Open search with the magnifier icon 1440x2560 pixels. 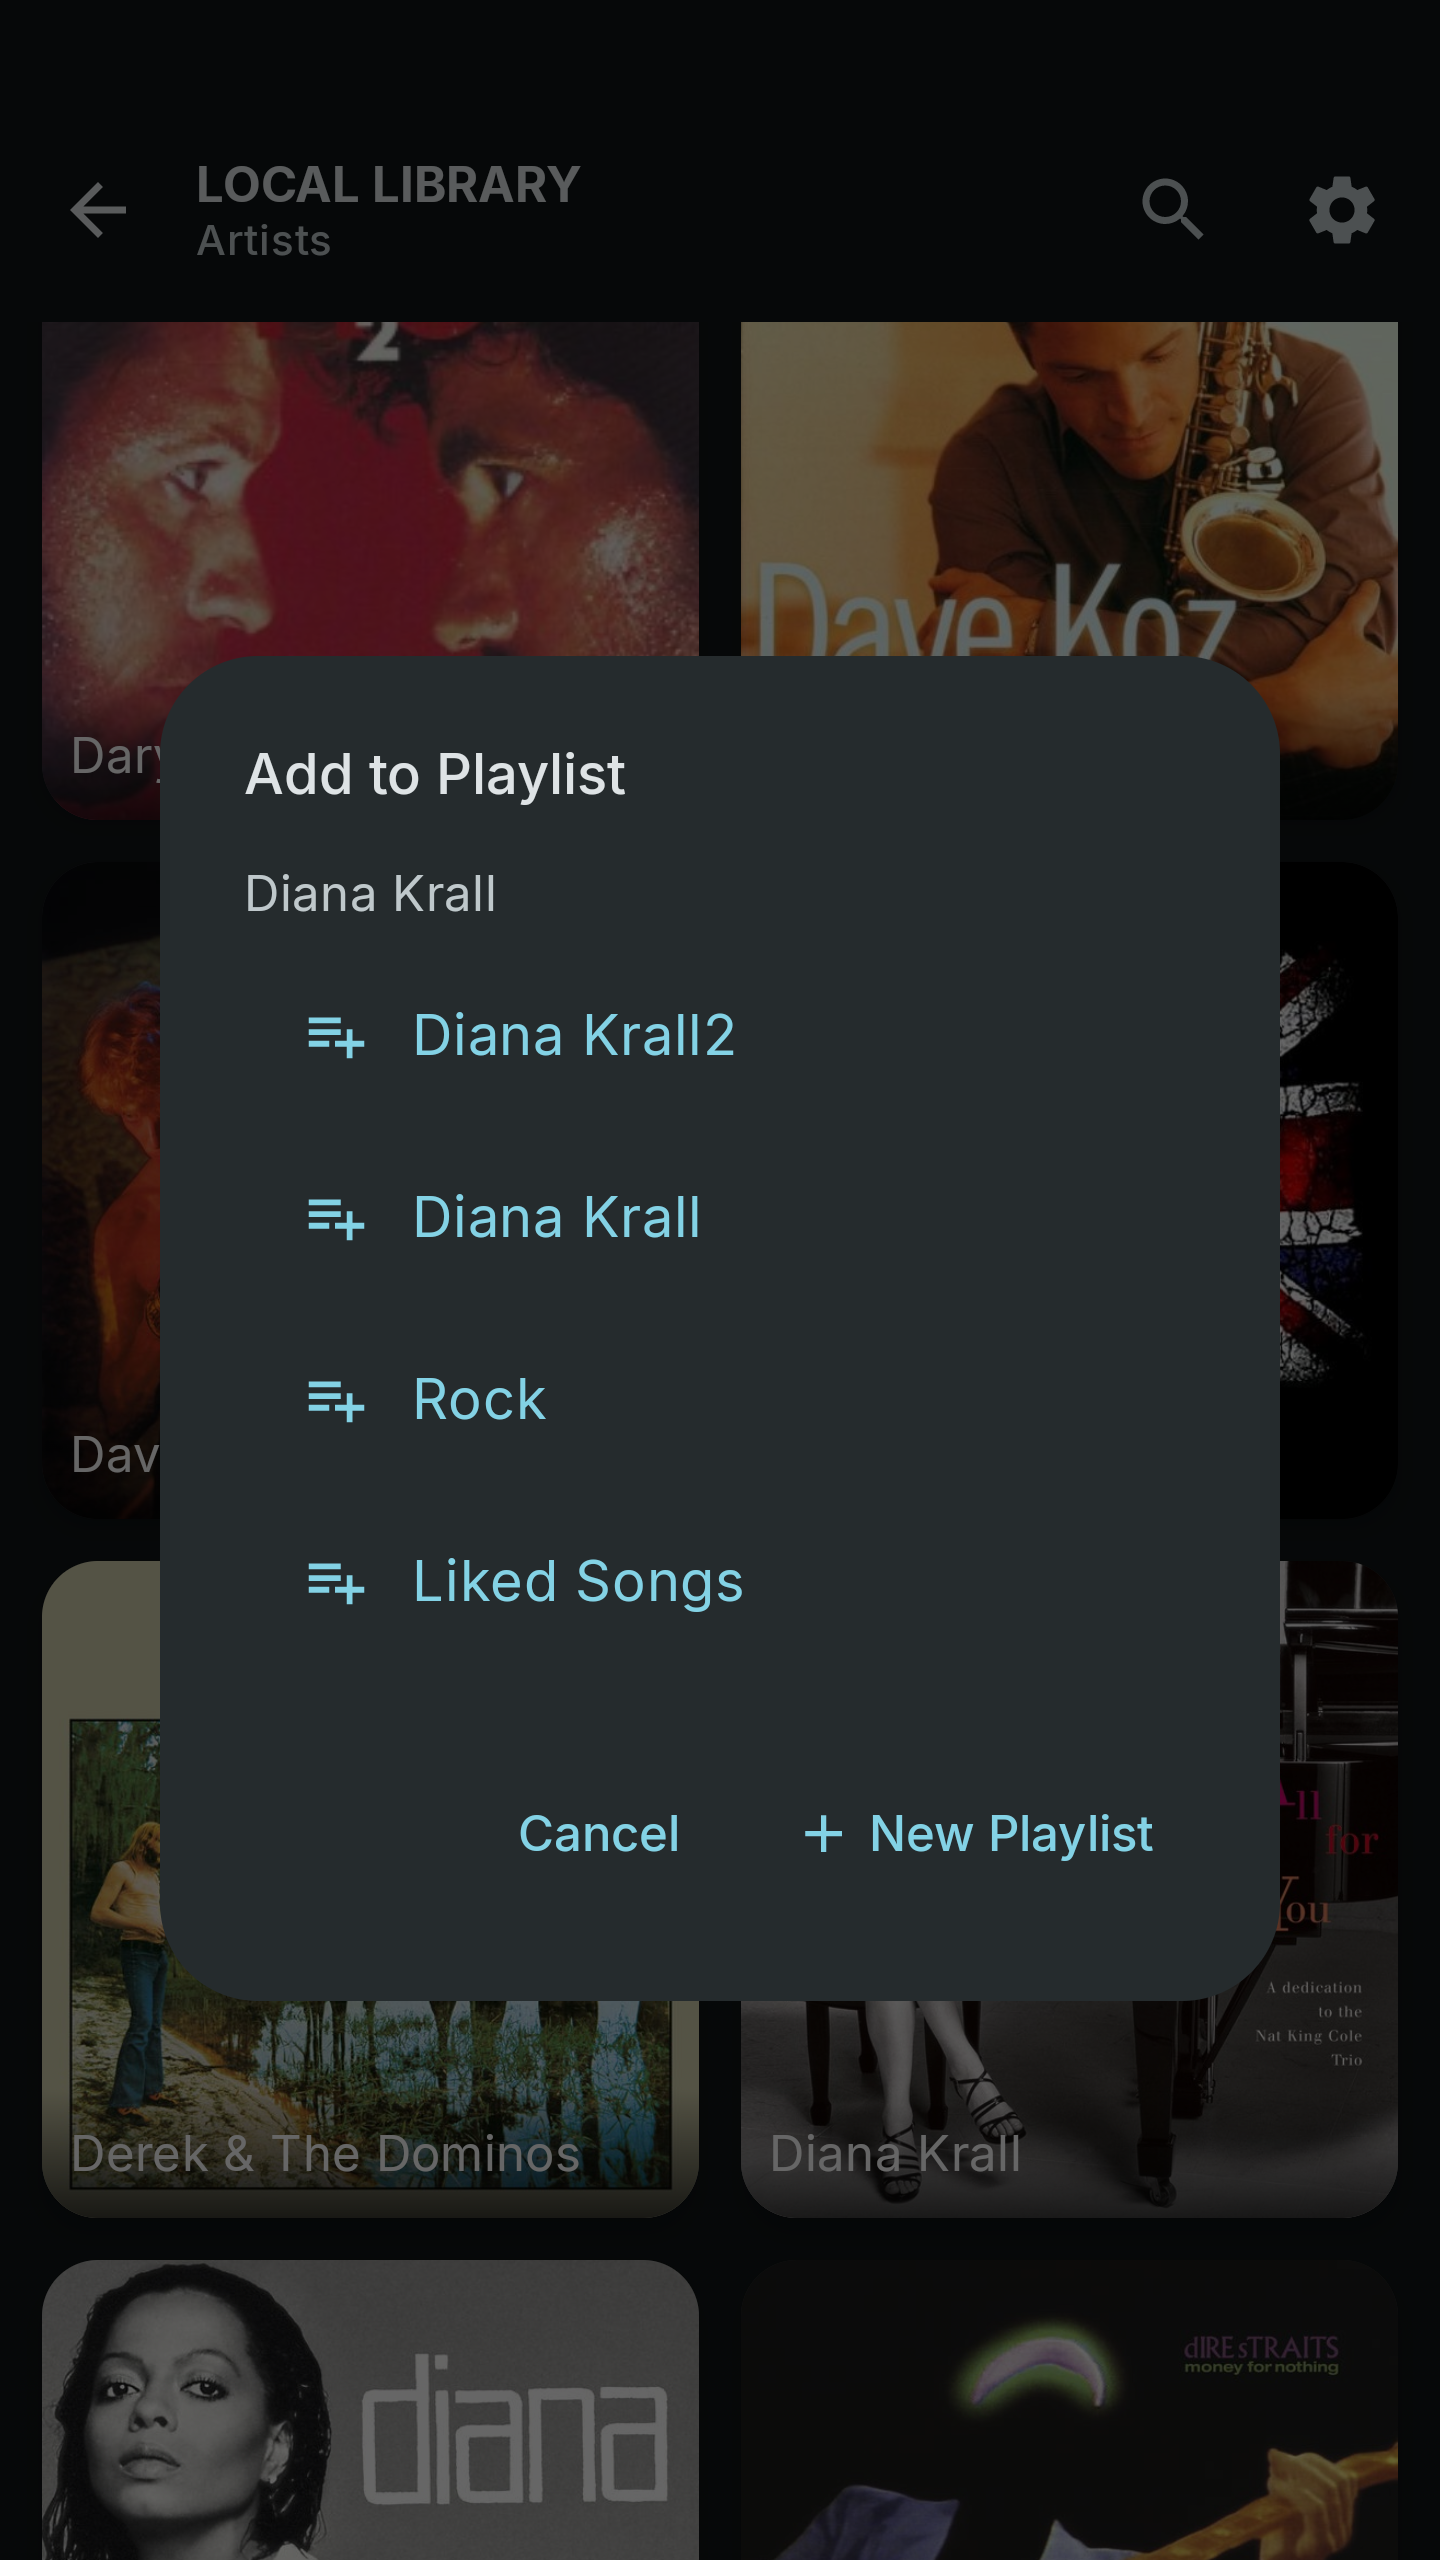point(1172,210)
